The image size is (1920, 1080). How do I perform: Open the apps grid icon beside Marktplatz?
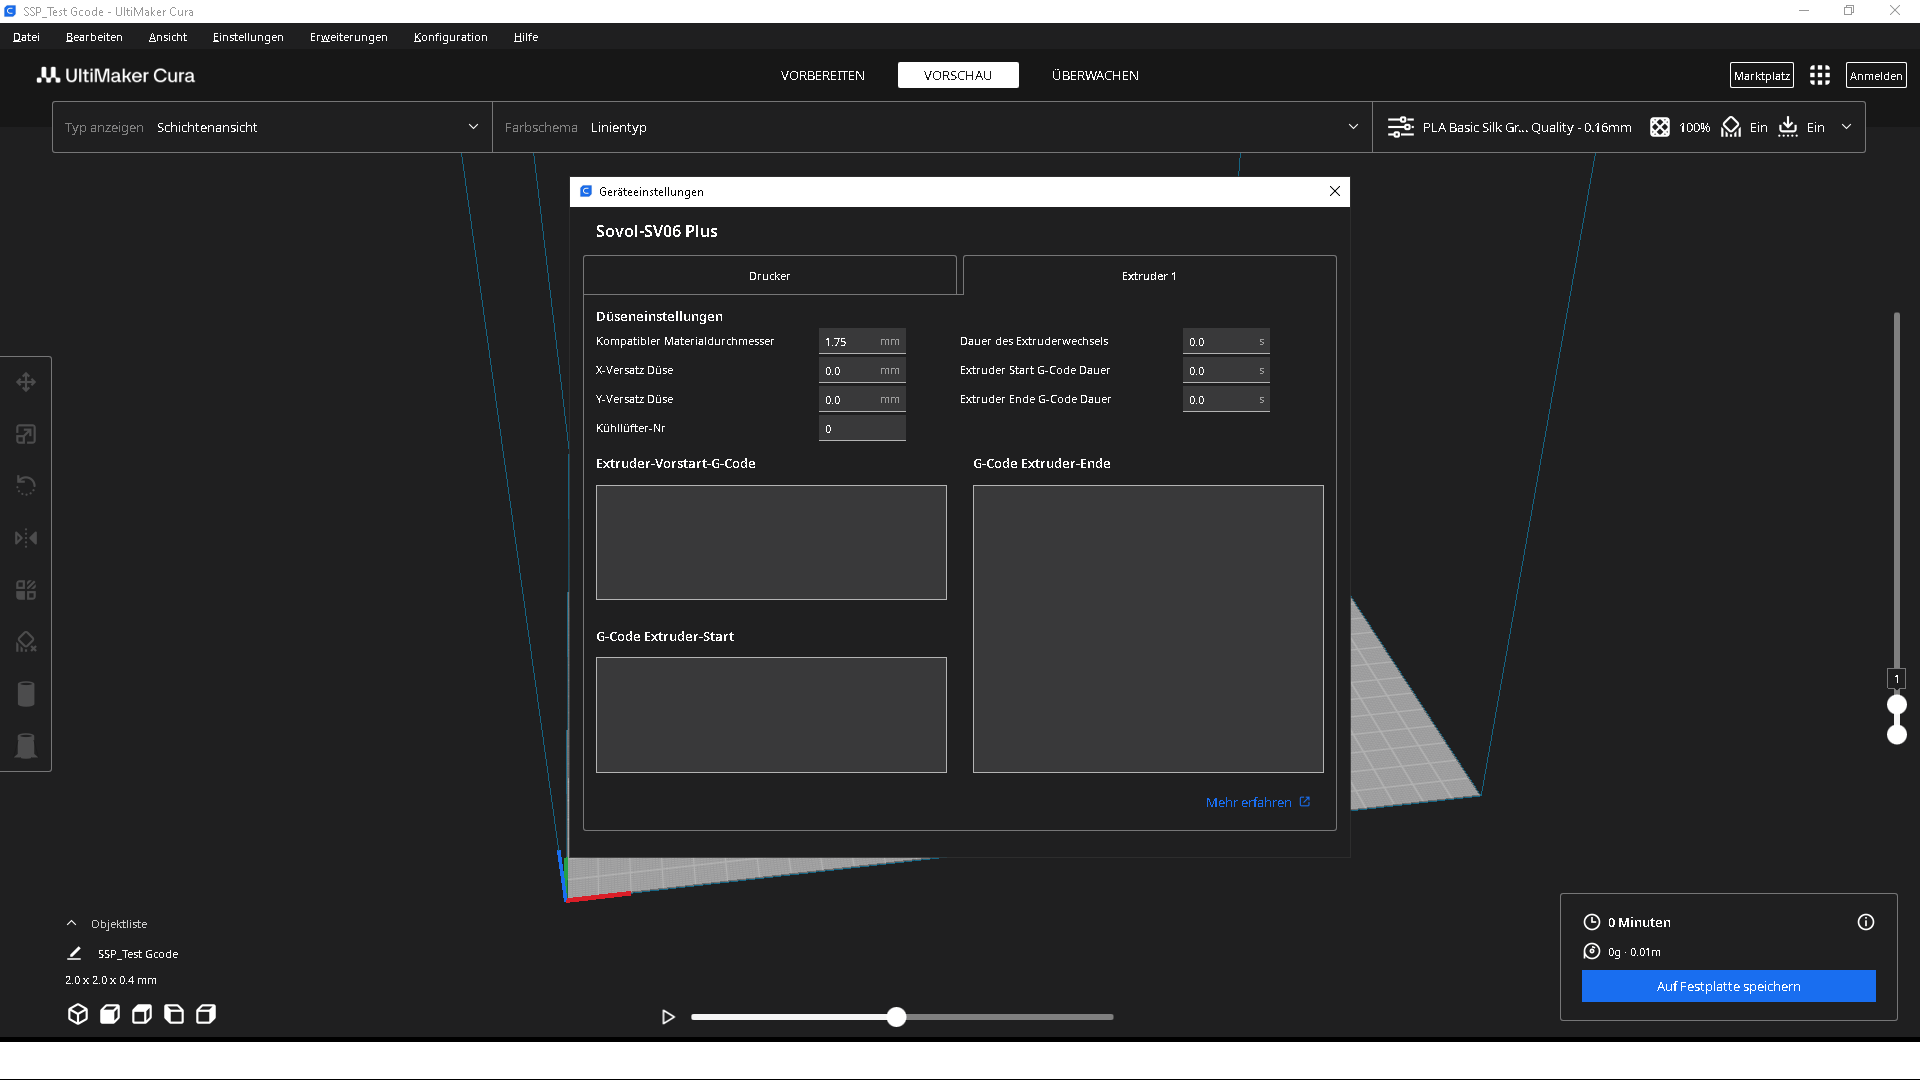pos(1819,76)
